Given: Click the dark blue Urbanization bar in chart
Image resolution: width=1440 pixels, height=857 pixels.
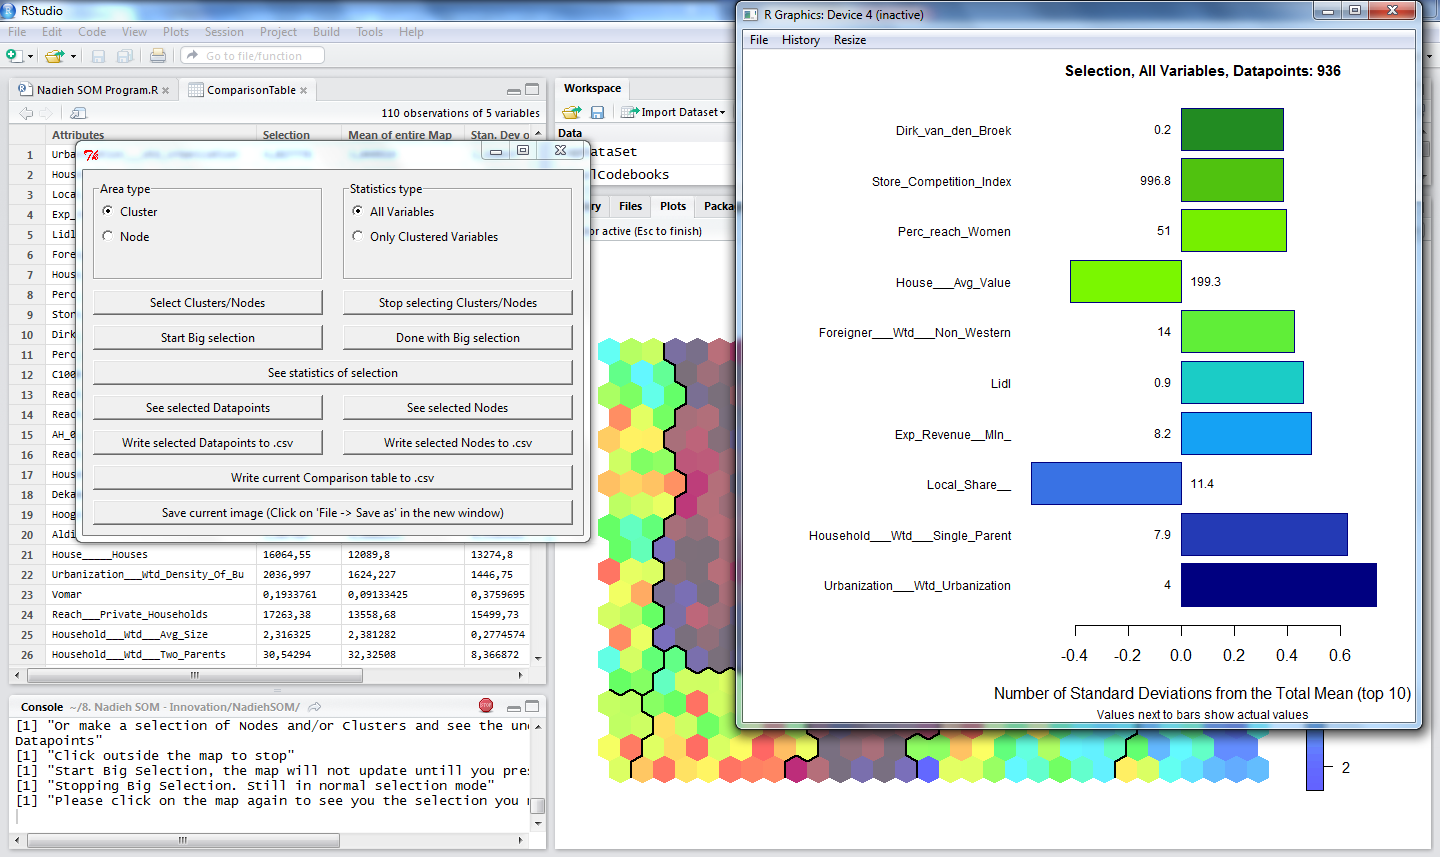Looking at the screenshot, I should pos(1278,585).
